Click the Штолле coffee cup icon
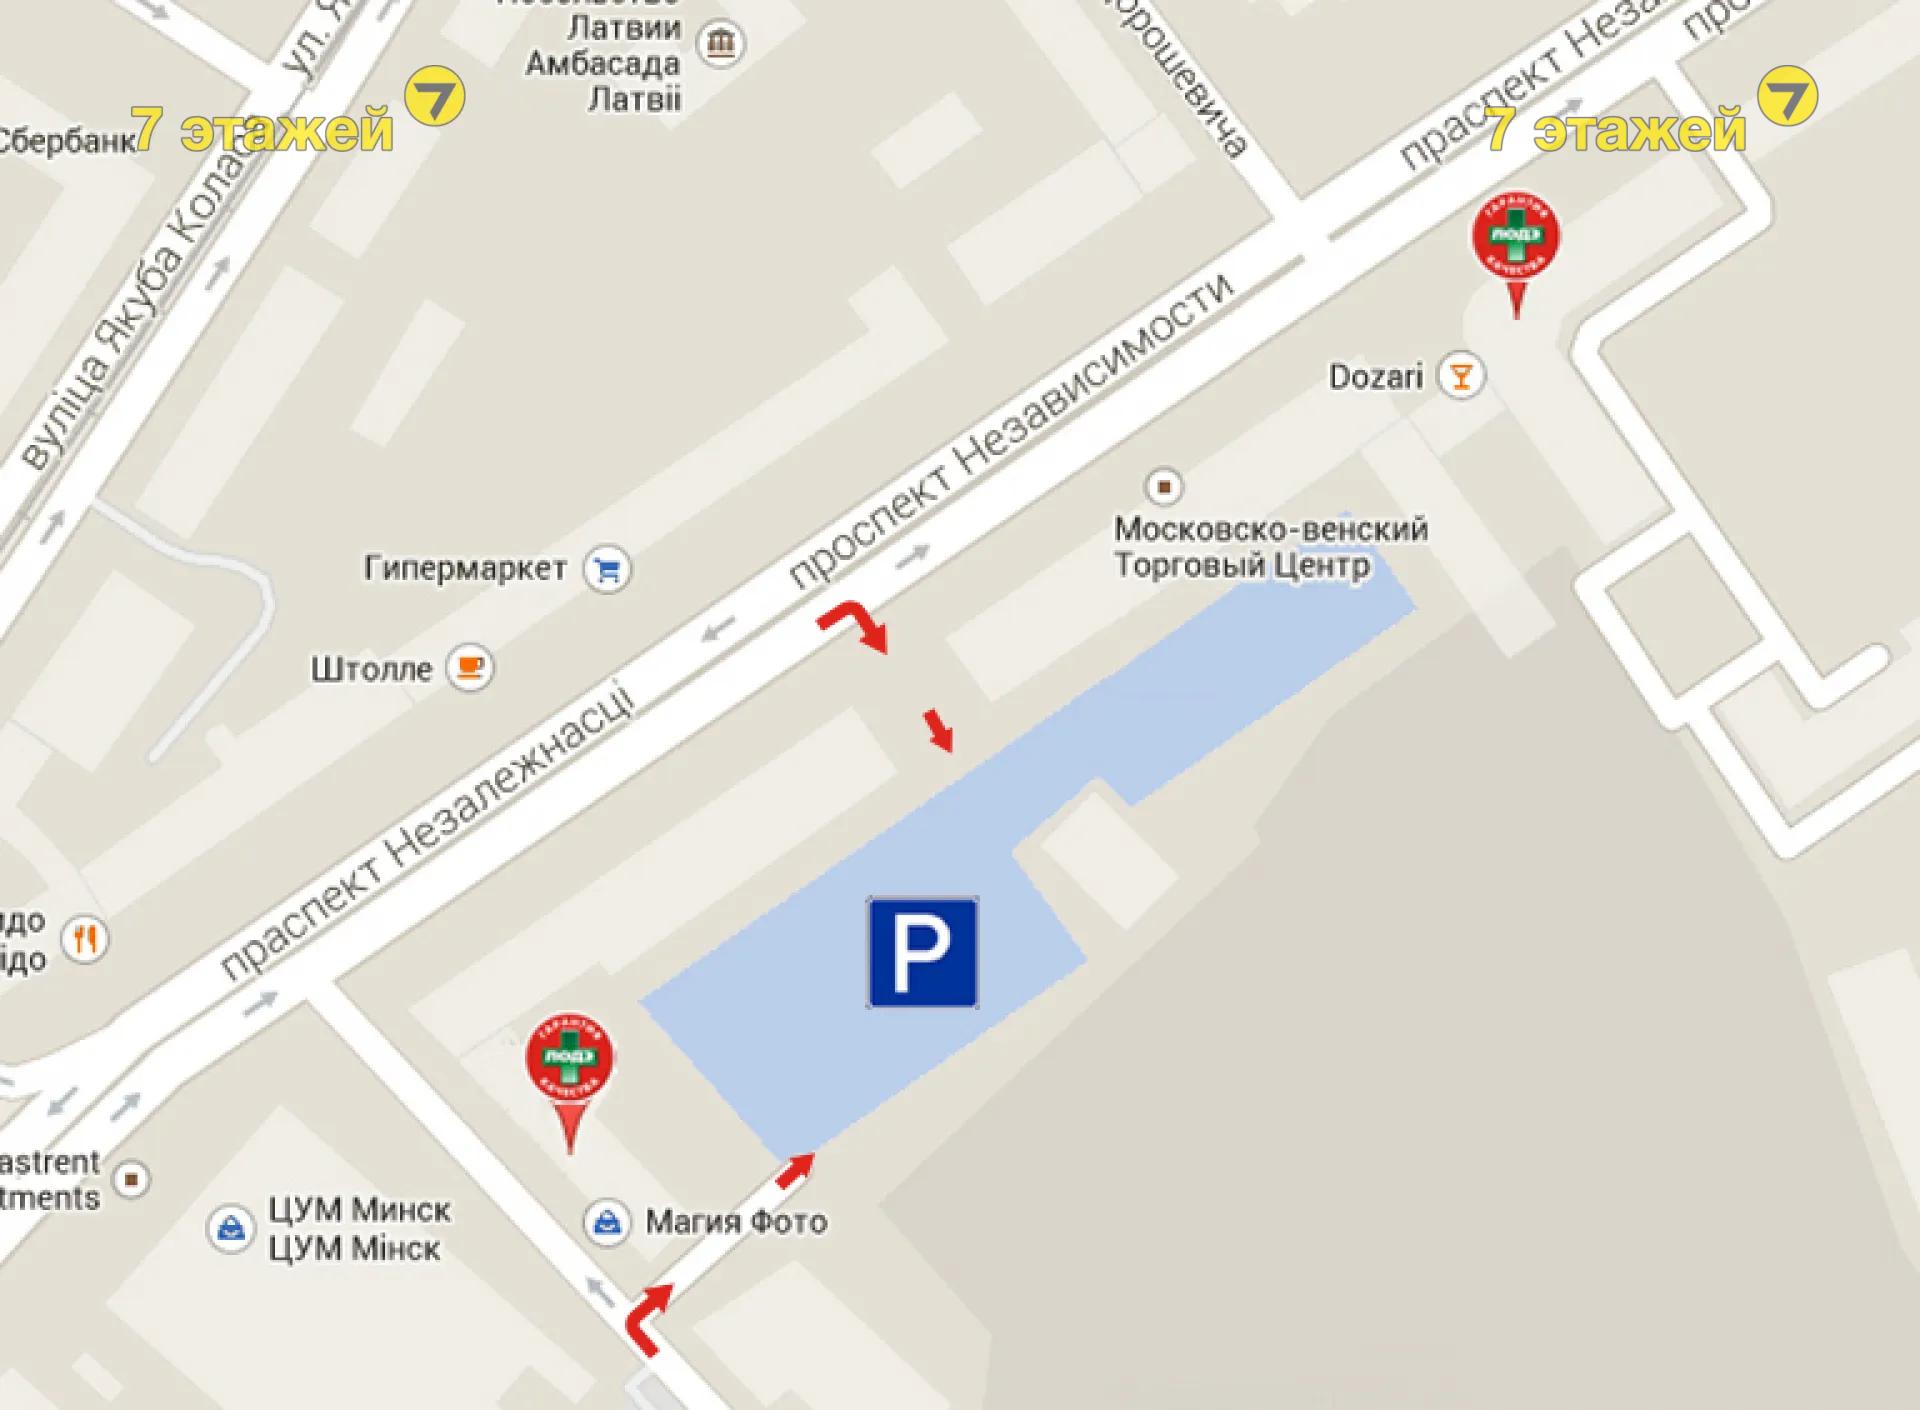This screenshot has height=1410, width=1920. coord(470,667)
